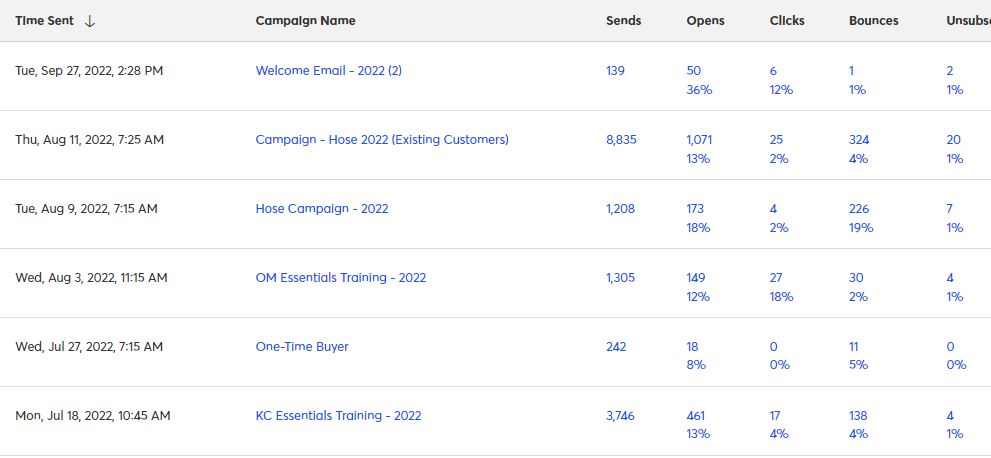Open Welcome Email - 2022 (2) campaign
Screen dimensions: 991x458
pos(329,71)
